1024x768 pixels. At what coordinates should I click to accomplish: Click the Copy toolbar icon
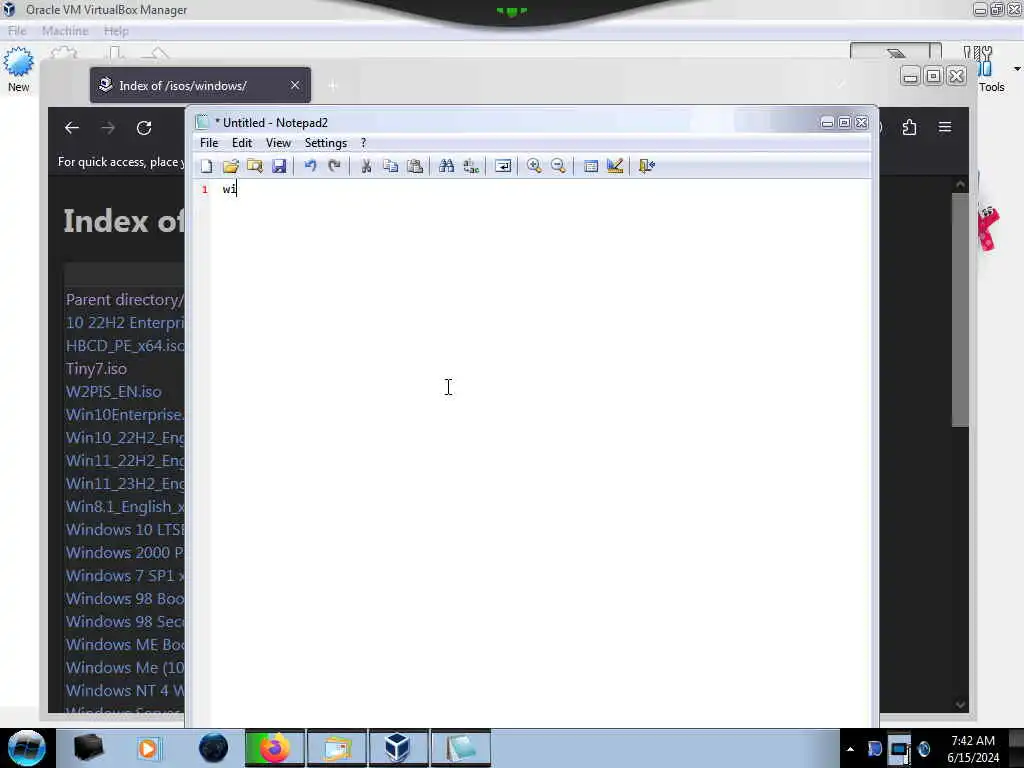coord(391,166)
